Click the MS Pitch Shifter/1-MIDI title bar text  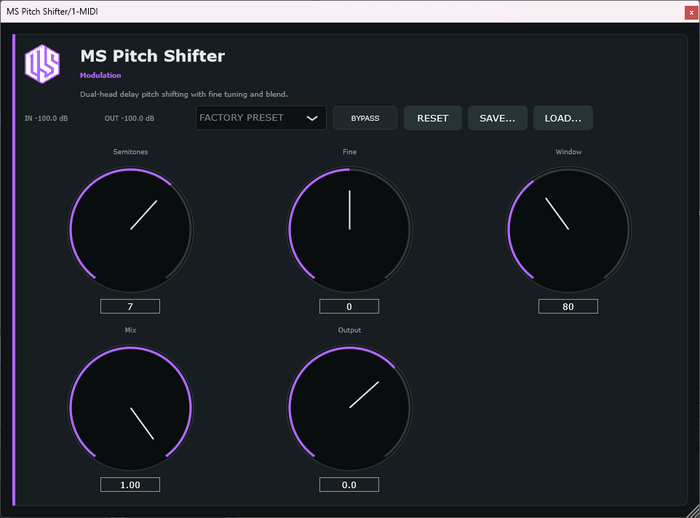click(x=52, y=12)
